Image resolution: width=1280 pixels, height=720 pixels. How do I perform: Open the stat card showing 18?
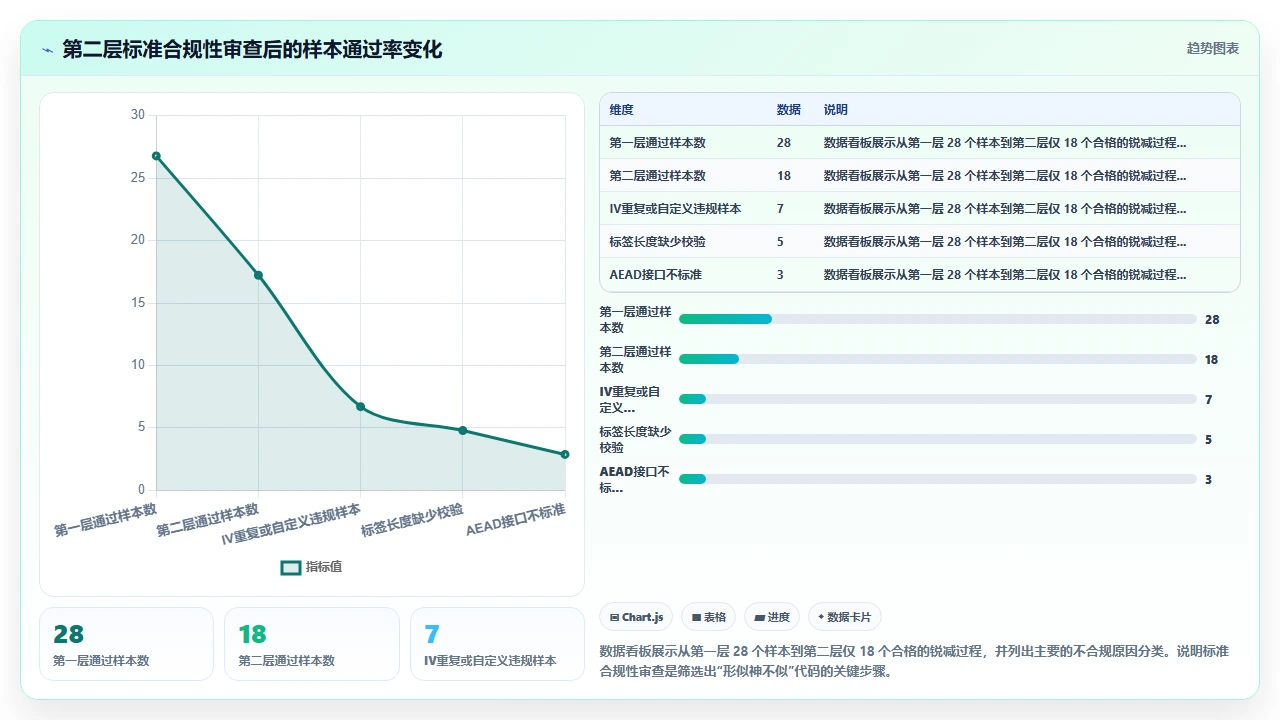312,644
